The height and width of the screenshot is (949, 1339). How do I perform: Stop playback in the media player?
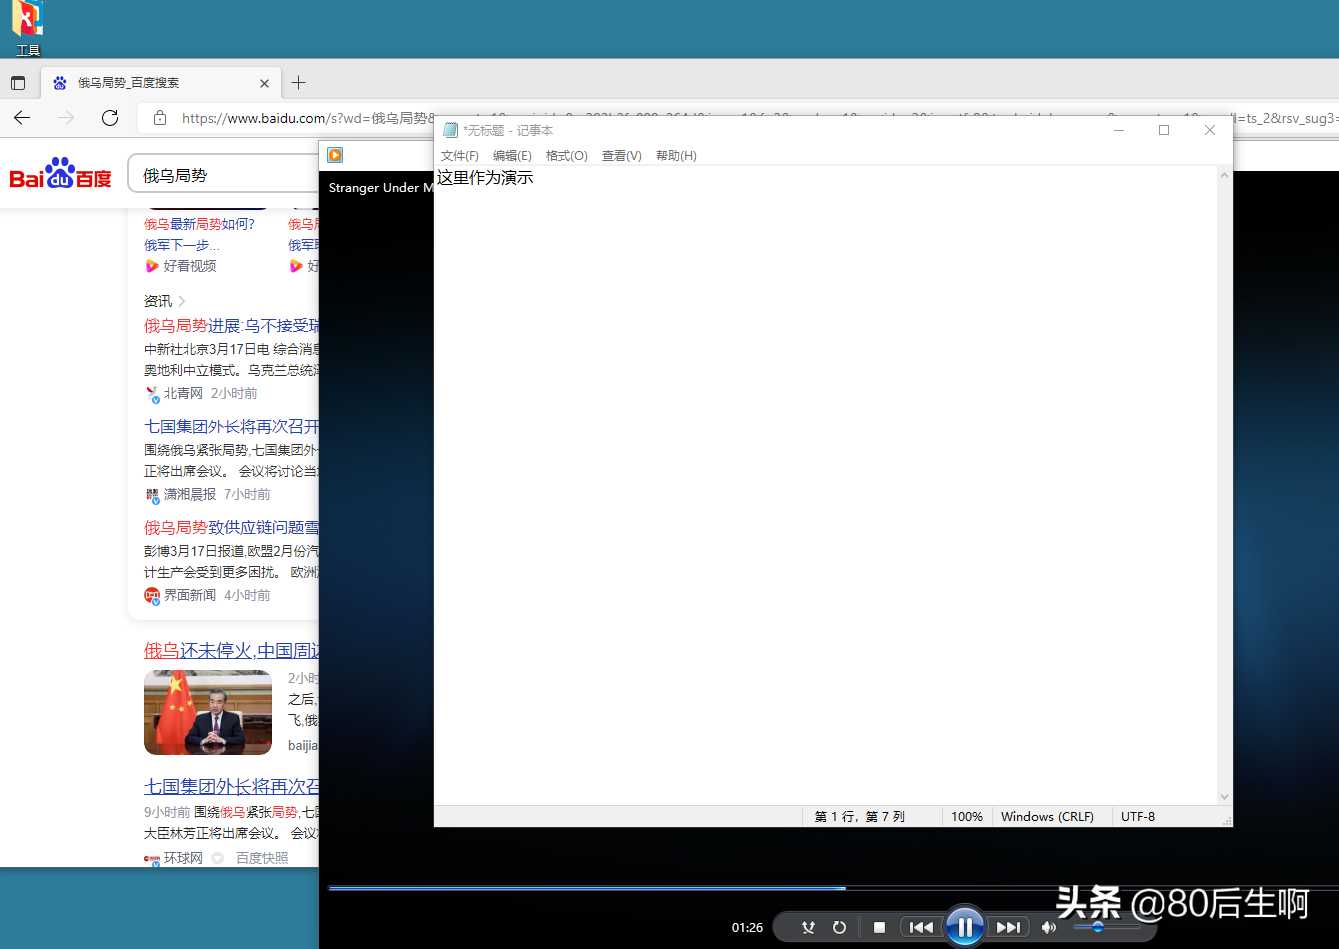click(879, 927)
